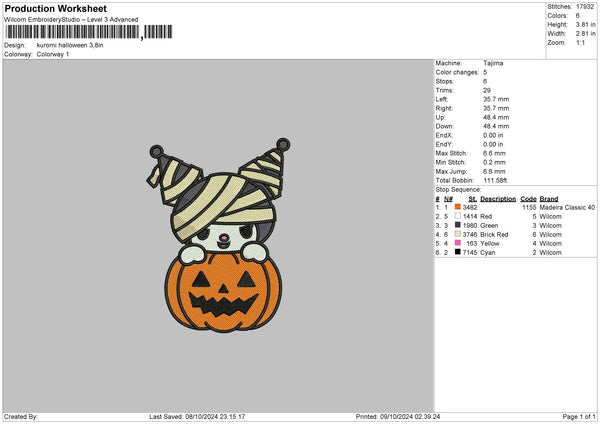The image size is (600, 424).
Task: Click the 'Cyan' description in row 6
Action: (x=488, y=253)
